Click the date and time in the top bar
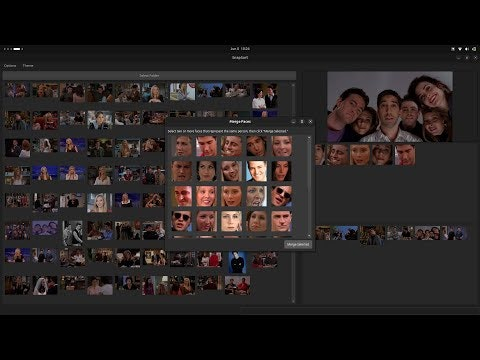Screen dimensions: 480x360 click(x=240, y=49)
